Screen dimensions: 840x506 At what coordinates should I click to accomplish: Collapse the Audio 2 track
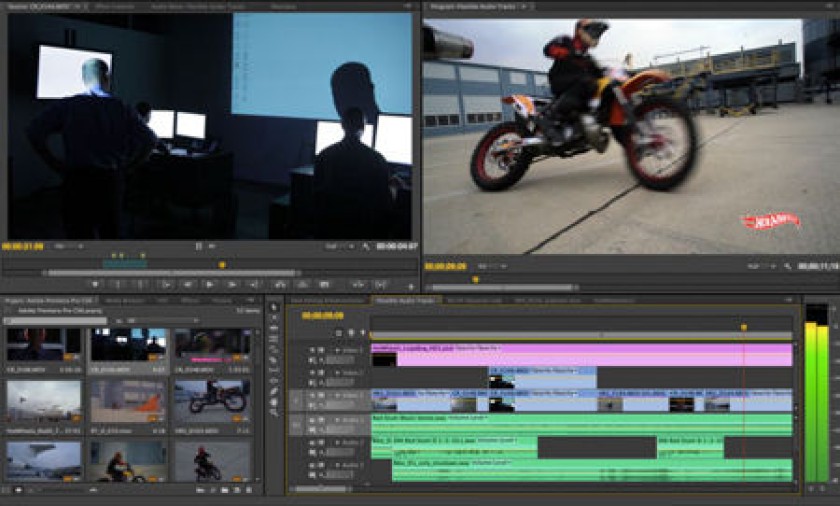point(338,442)
